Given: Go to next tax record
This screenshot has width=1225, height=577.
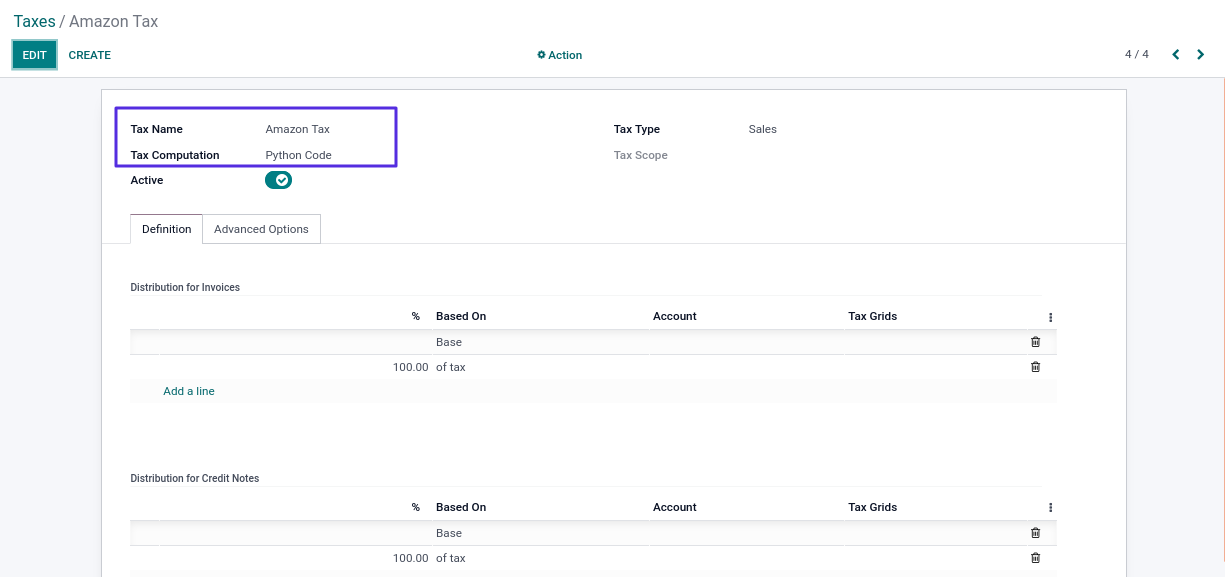Looking at the screenshot, I should coord(1201,55).
